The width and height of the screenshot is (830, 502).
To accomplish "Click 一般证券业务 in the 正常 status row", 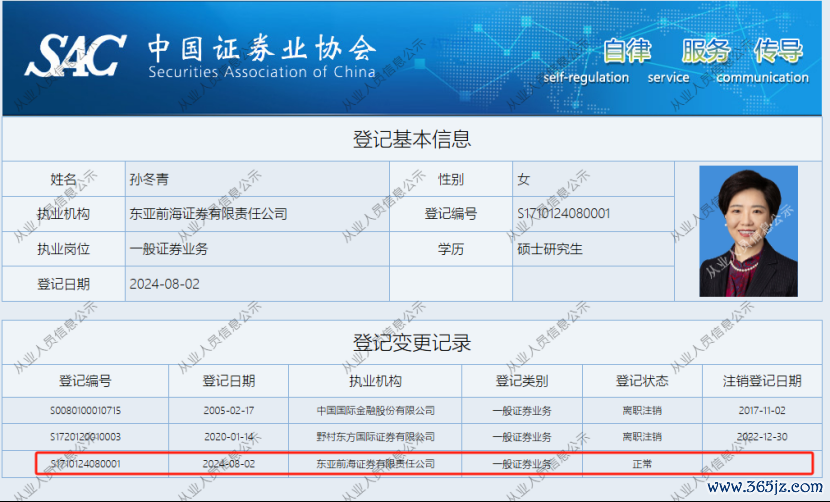I will [x=522, y=464].
